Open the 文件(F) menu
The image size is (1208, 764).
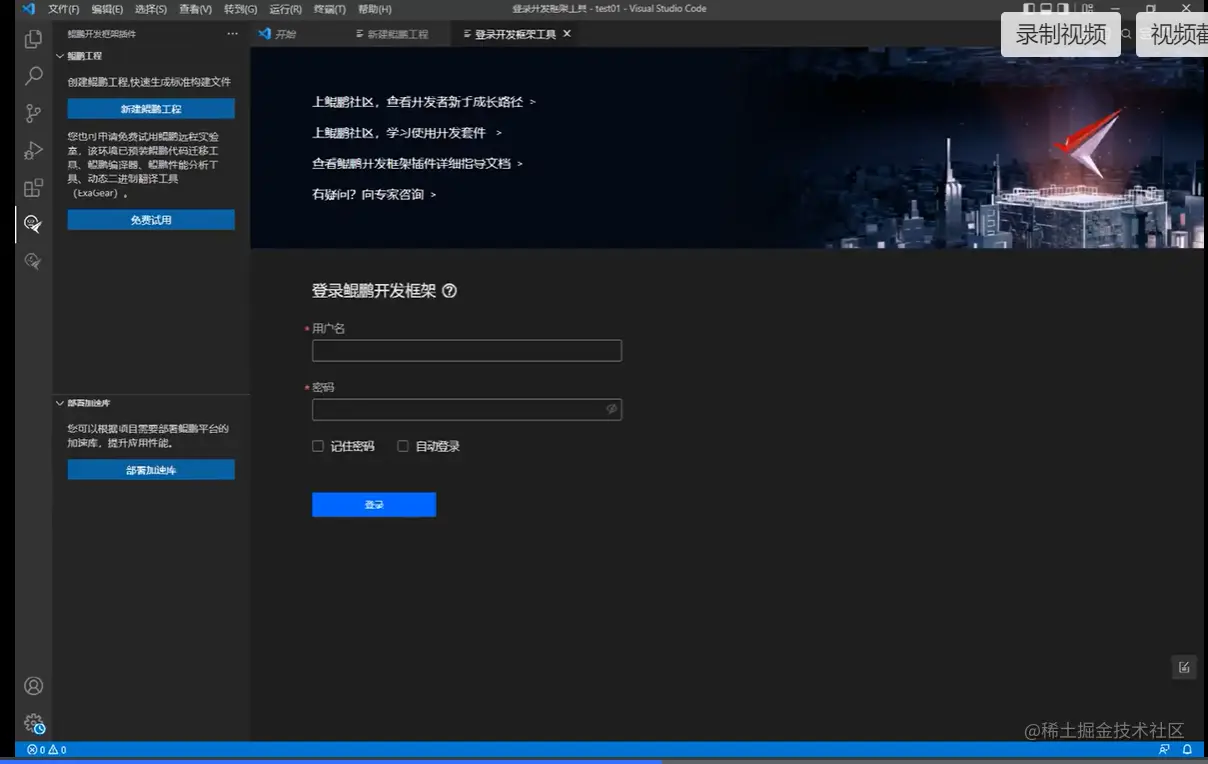(x=64, y=9)
